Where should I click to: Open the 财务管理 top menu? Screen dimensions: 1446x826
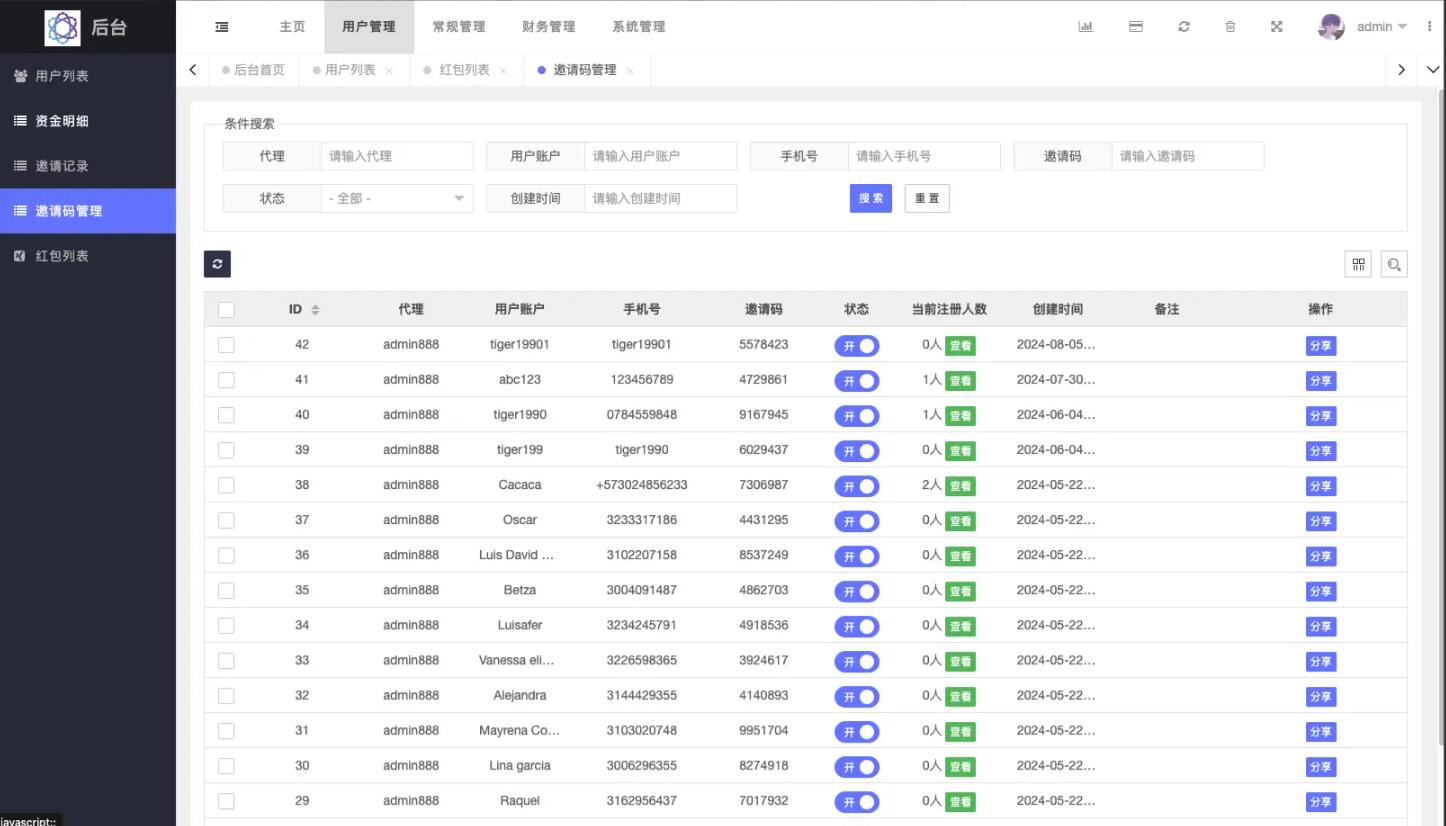tap(548, 27)
